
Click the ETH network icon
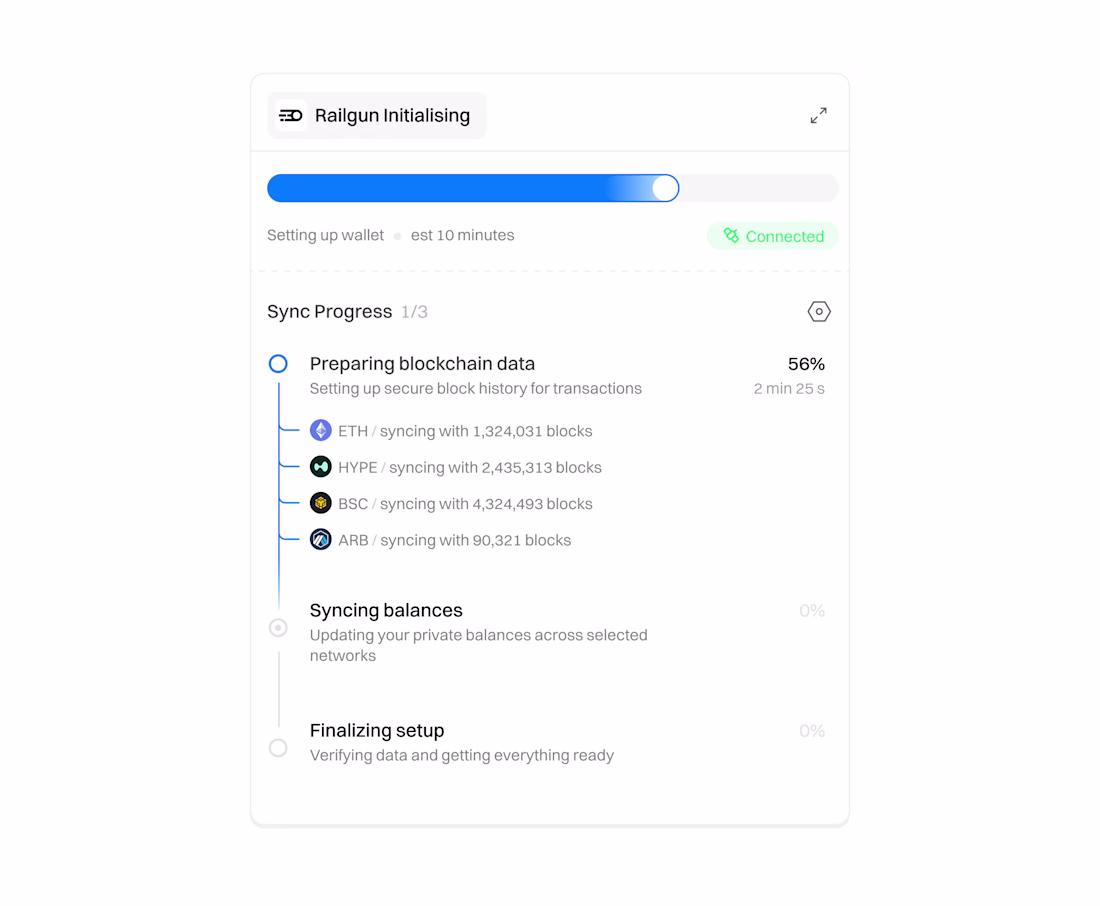pyautogui.click(x=320, y=431)
